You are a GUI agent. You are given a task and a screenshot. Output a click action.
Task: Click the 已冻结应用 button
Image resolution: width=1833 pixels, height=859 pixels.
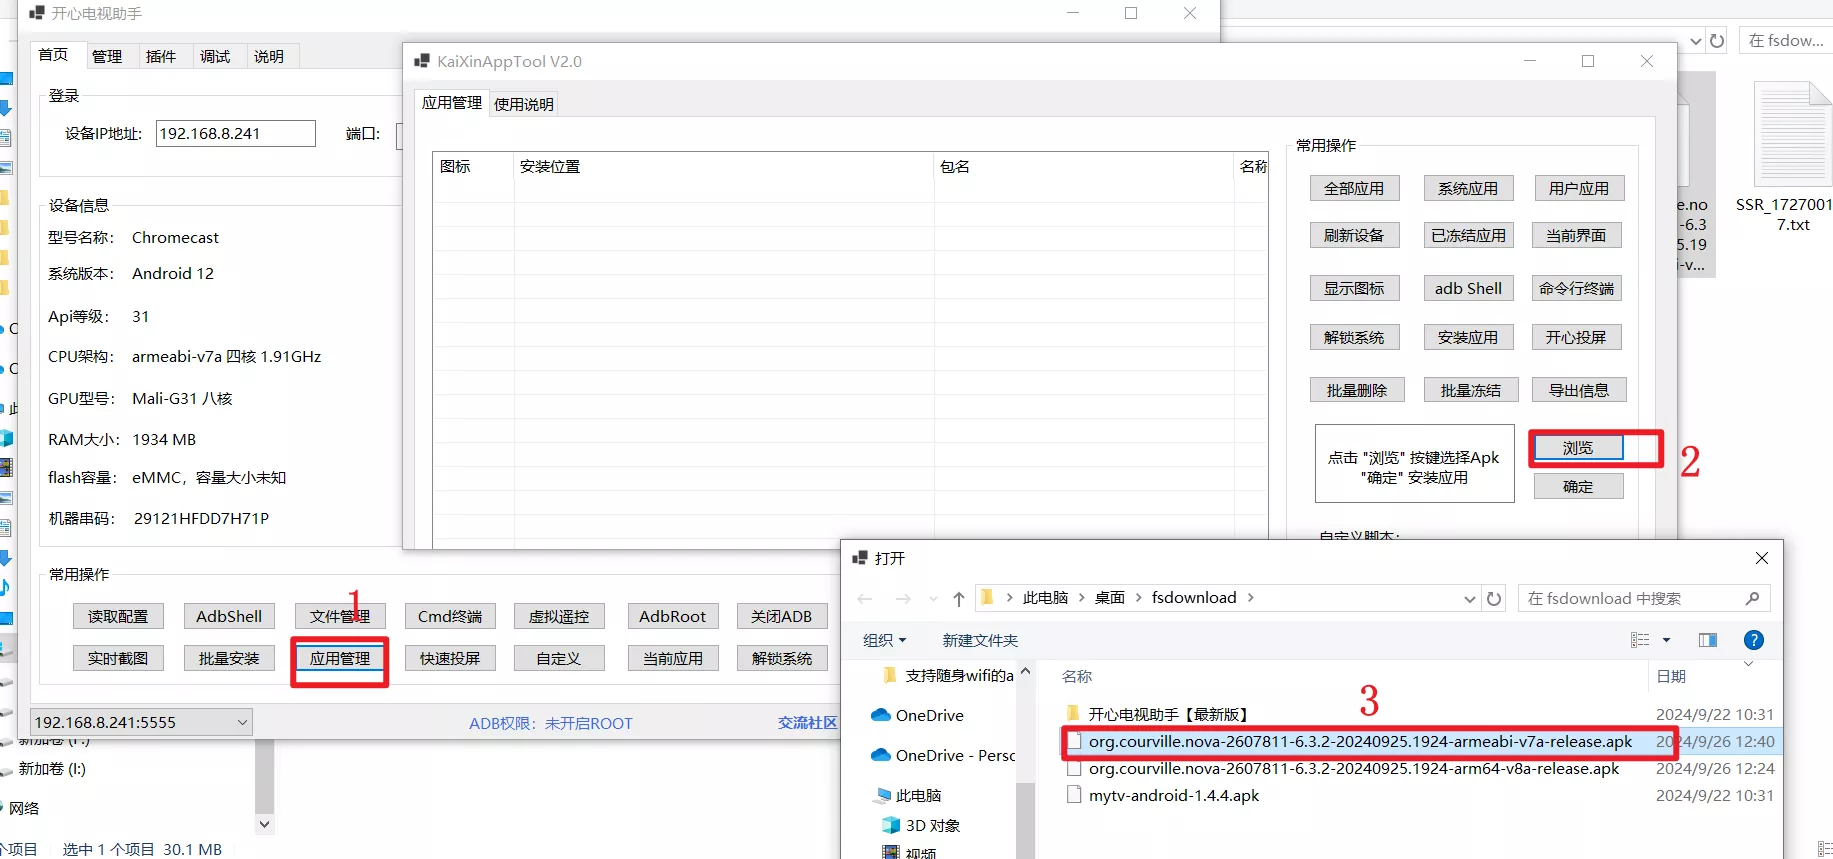point(1468,236)
